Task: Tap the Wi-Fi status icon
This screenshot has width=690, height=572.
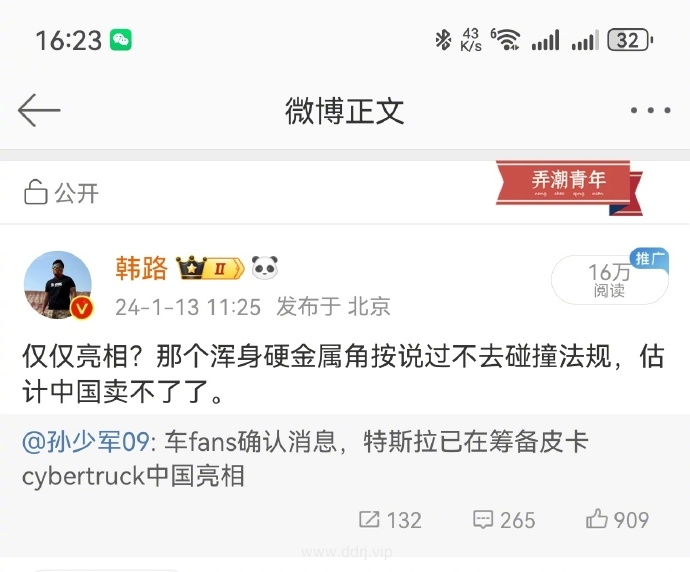Action: (x=506, y=39)
